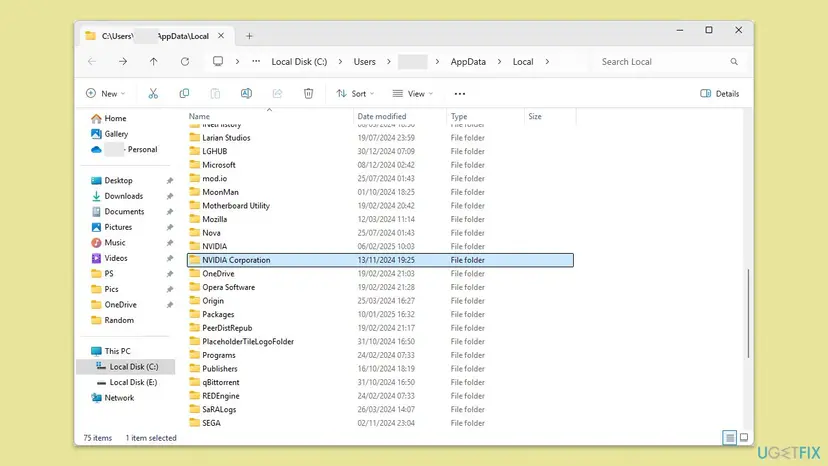Select the Mozilla folder row
828x466 pixels.
pyautogui.click(x=380, y=219)
